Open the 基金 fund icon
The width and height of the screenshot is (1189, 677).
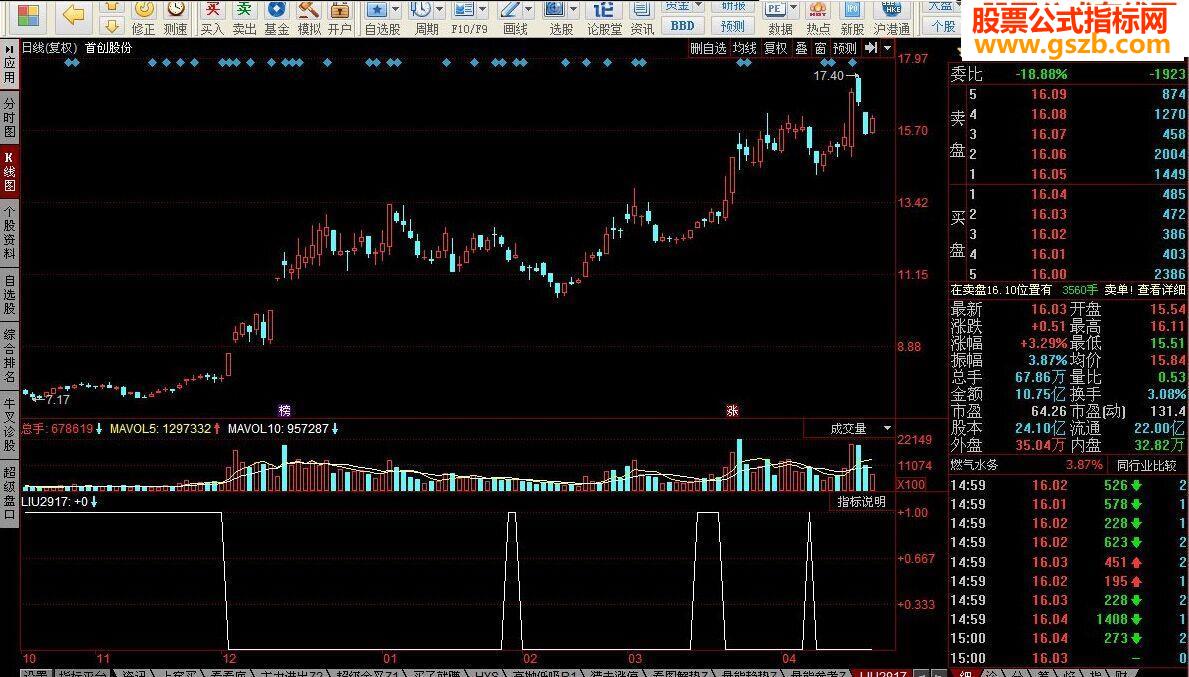(277, 18)
